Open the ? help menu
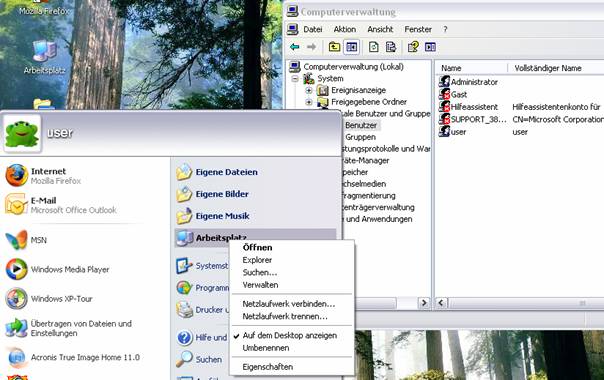The image size is (604, 380). [x=445, y=29]
